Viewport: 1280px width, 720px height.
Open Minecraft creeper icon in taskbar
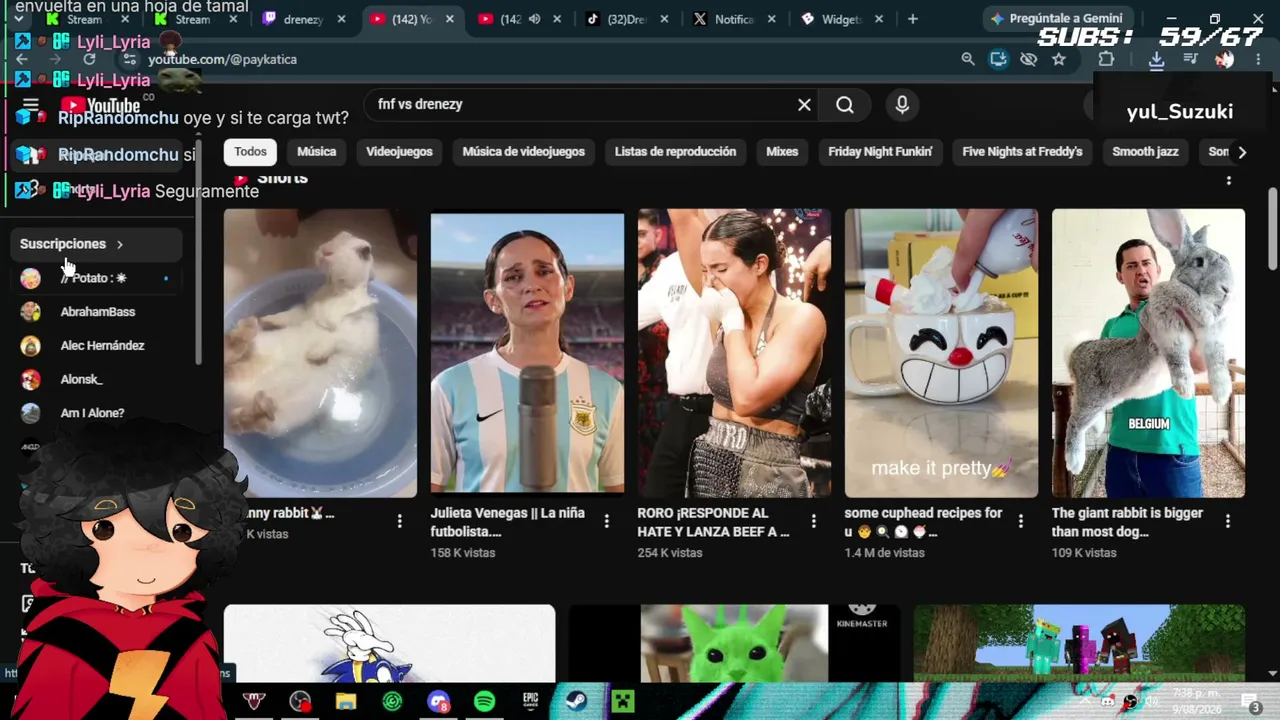tap(622, 701)
